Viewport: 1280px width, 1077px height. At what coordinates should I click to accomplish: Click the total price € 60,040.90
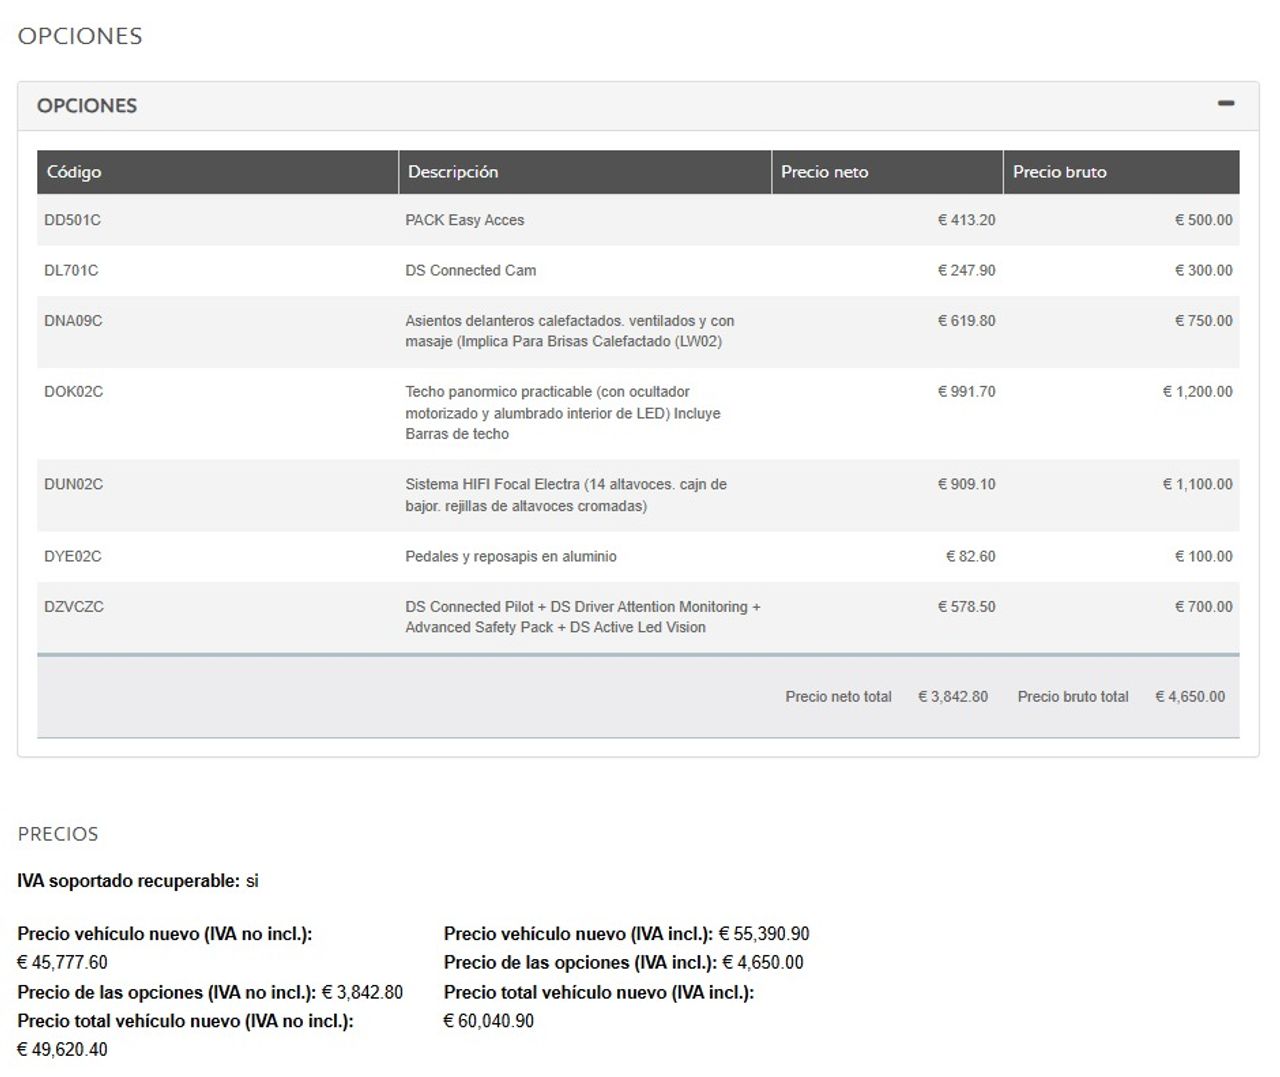click(488, 1021)
